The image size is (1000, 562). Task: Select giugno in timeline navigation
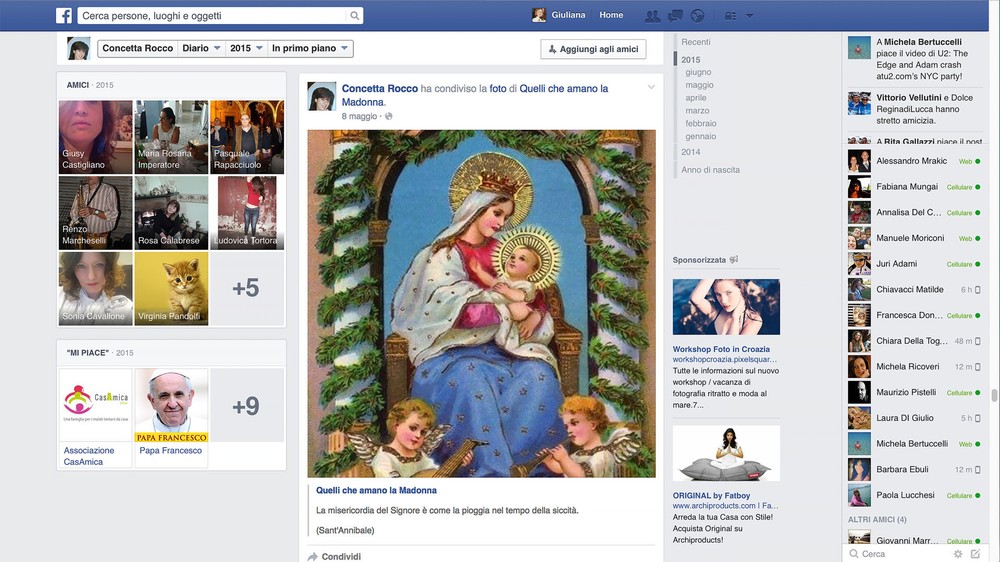698,72
